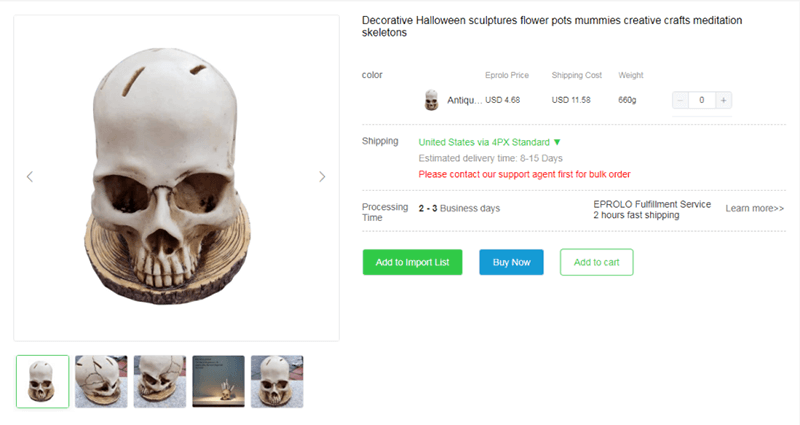Select the Antique color swatch image
800x425 pixels.
432,99
